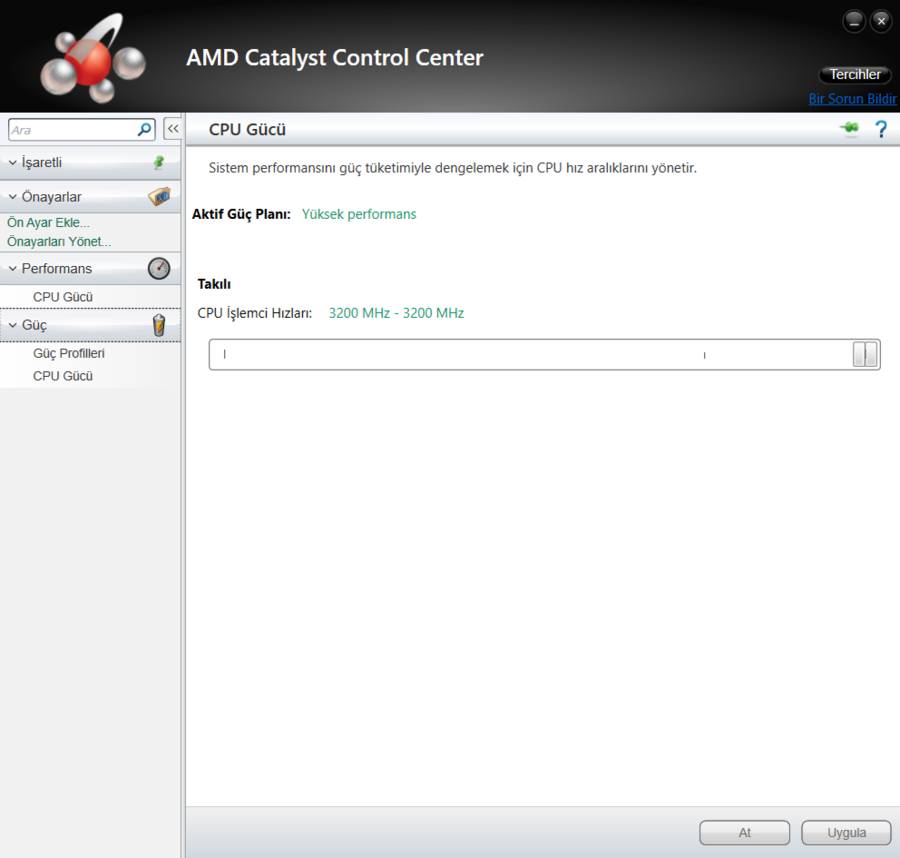Select the Önayarlar section header
The height and width of the screenshot is (858, 900).
[x=90, y=196]
